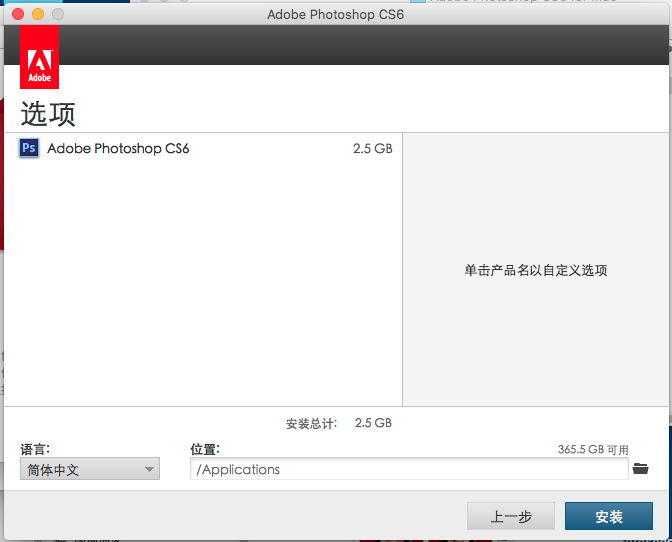Open the 简体中文 language dropdown
Viewport: 672px width, 542px height.
coord(90,469)
